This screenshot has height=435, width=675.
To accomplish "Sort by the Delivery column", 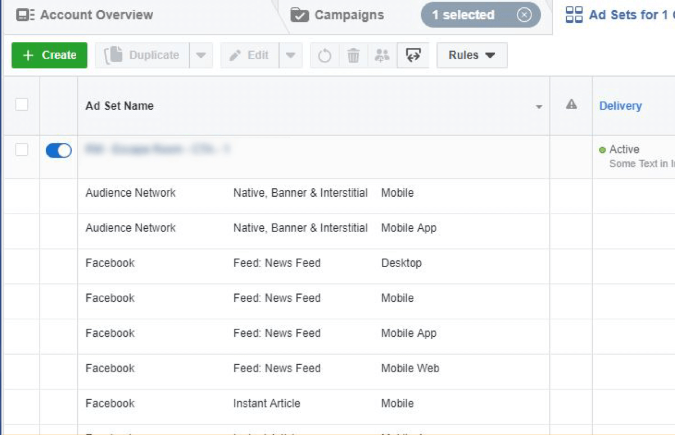I will 620,106.
